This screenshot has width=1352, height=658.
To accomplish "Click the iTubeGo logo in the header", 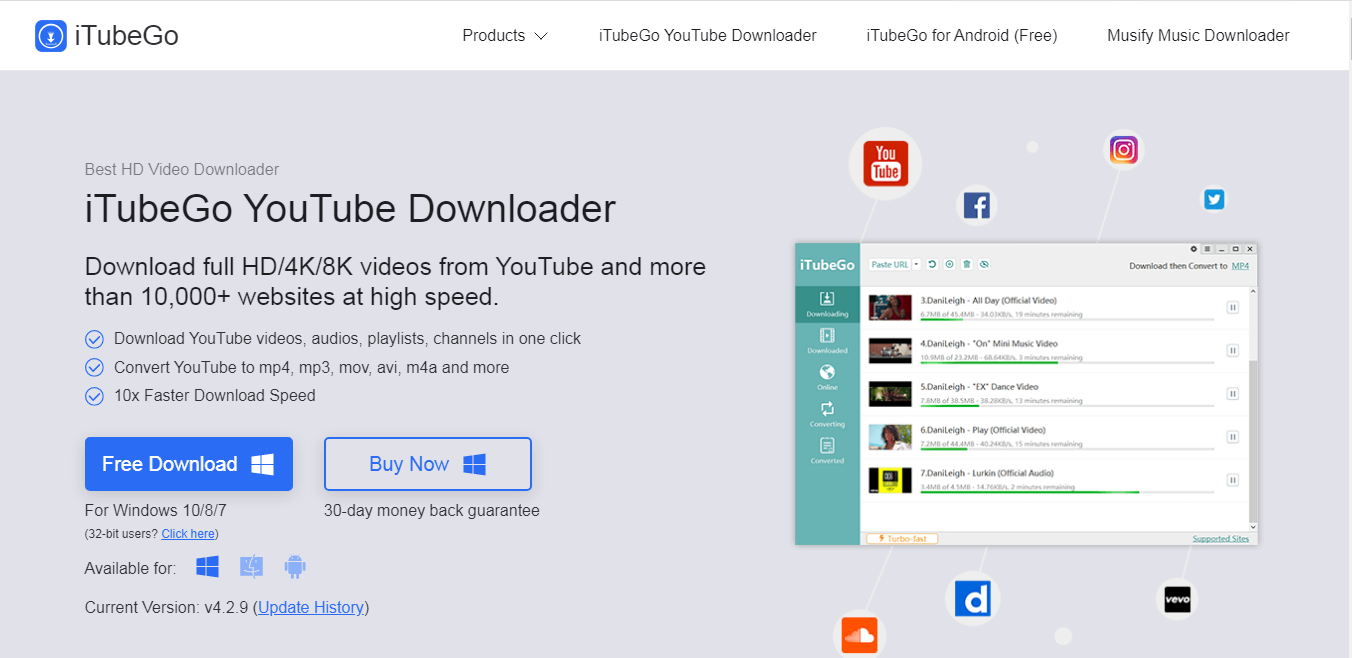I will 107,36.
